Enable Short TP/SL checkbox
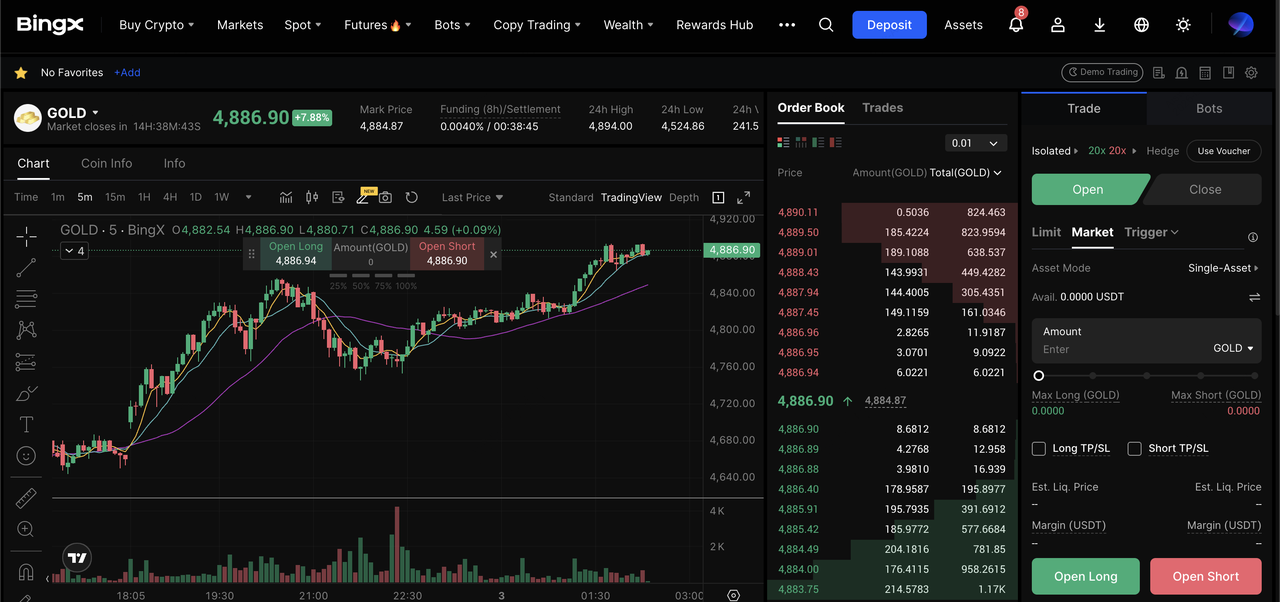The height and width of the screenshot is (602, 1280). pyautogui.click(x=1134, y=449)
